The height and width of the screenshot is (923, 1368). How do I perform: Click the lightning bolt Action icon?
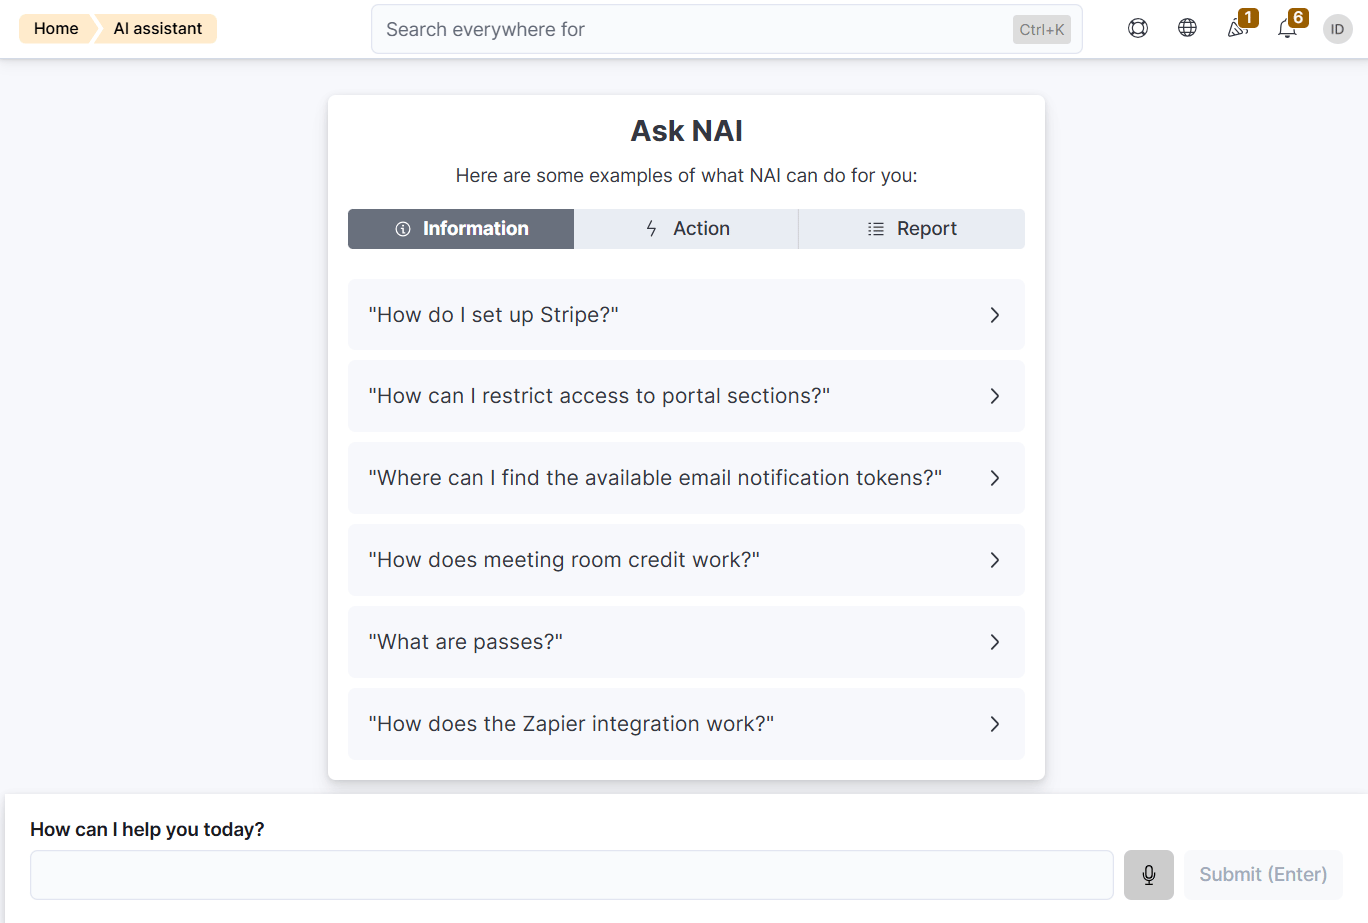pos(651,229)
